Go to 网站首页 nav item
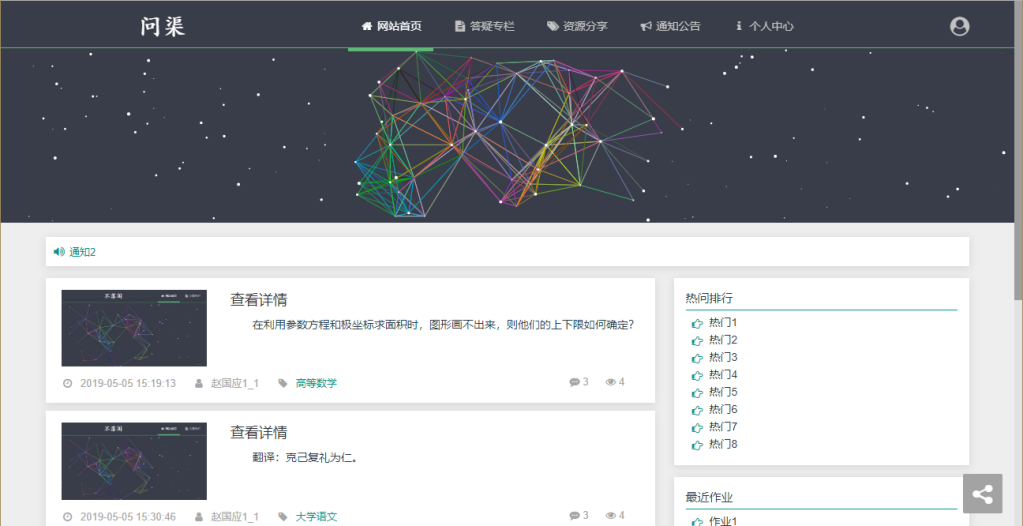Viewport: 1023px width, 526px height. click(391, 27)
